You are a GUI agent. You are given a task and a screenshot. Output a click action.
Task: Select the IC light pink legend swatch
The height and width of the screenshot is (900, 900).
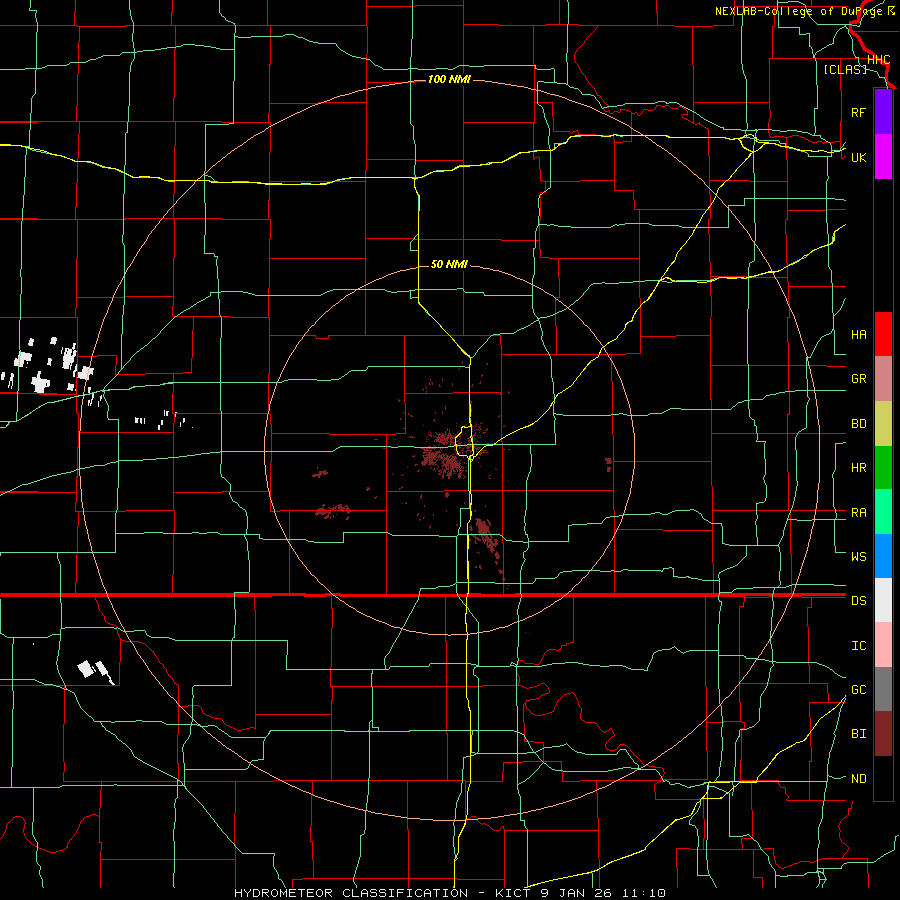click(883, 645)
